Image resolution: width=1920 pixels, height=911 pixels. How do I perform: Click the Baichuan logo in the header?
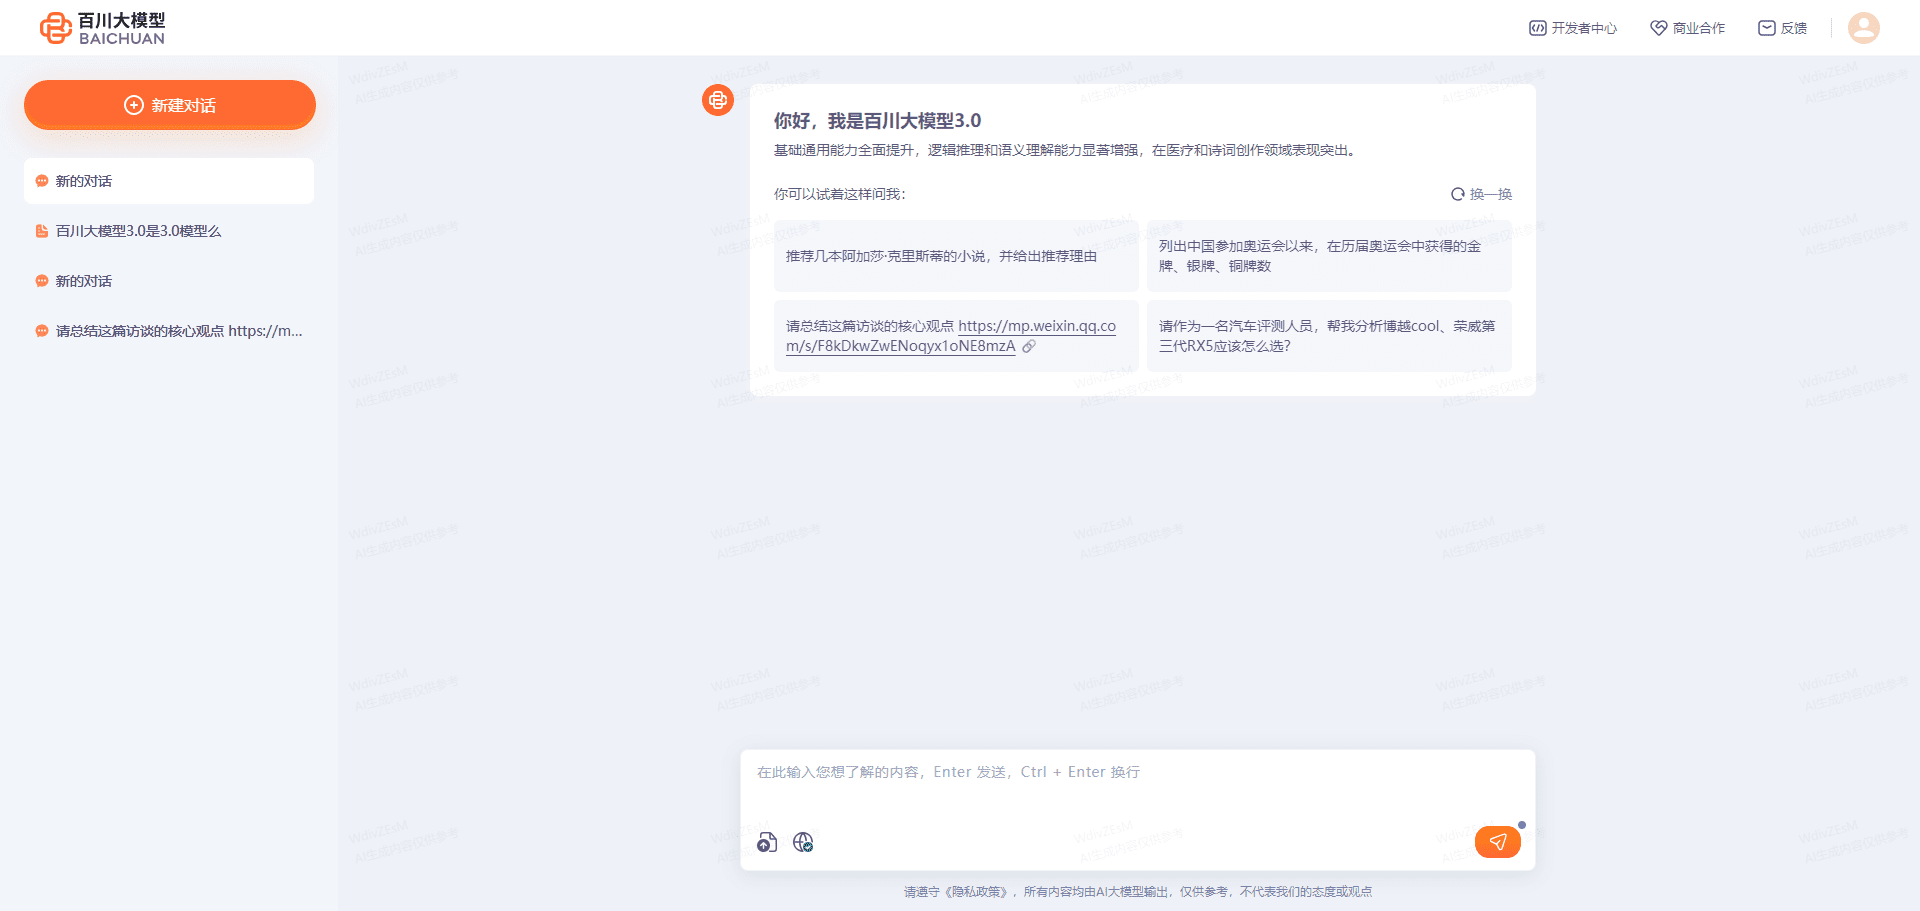(102, 28)
